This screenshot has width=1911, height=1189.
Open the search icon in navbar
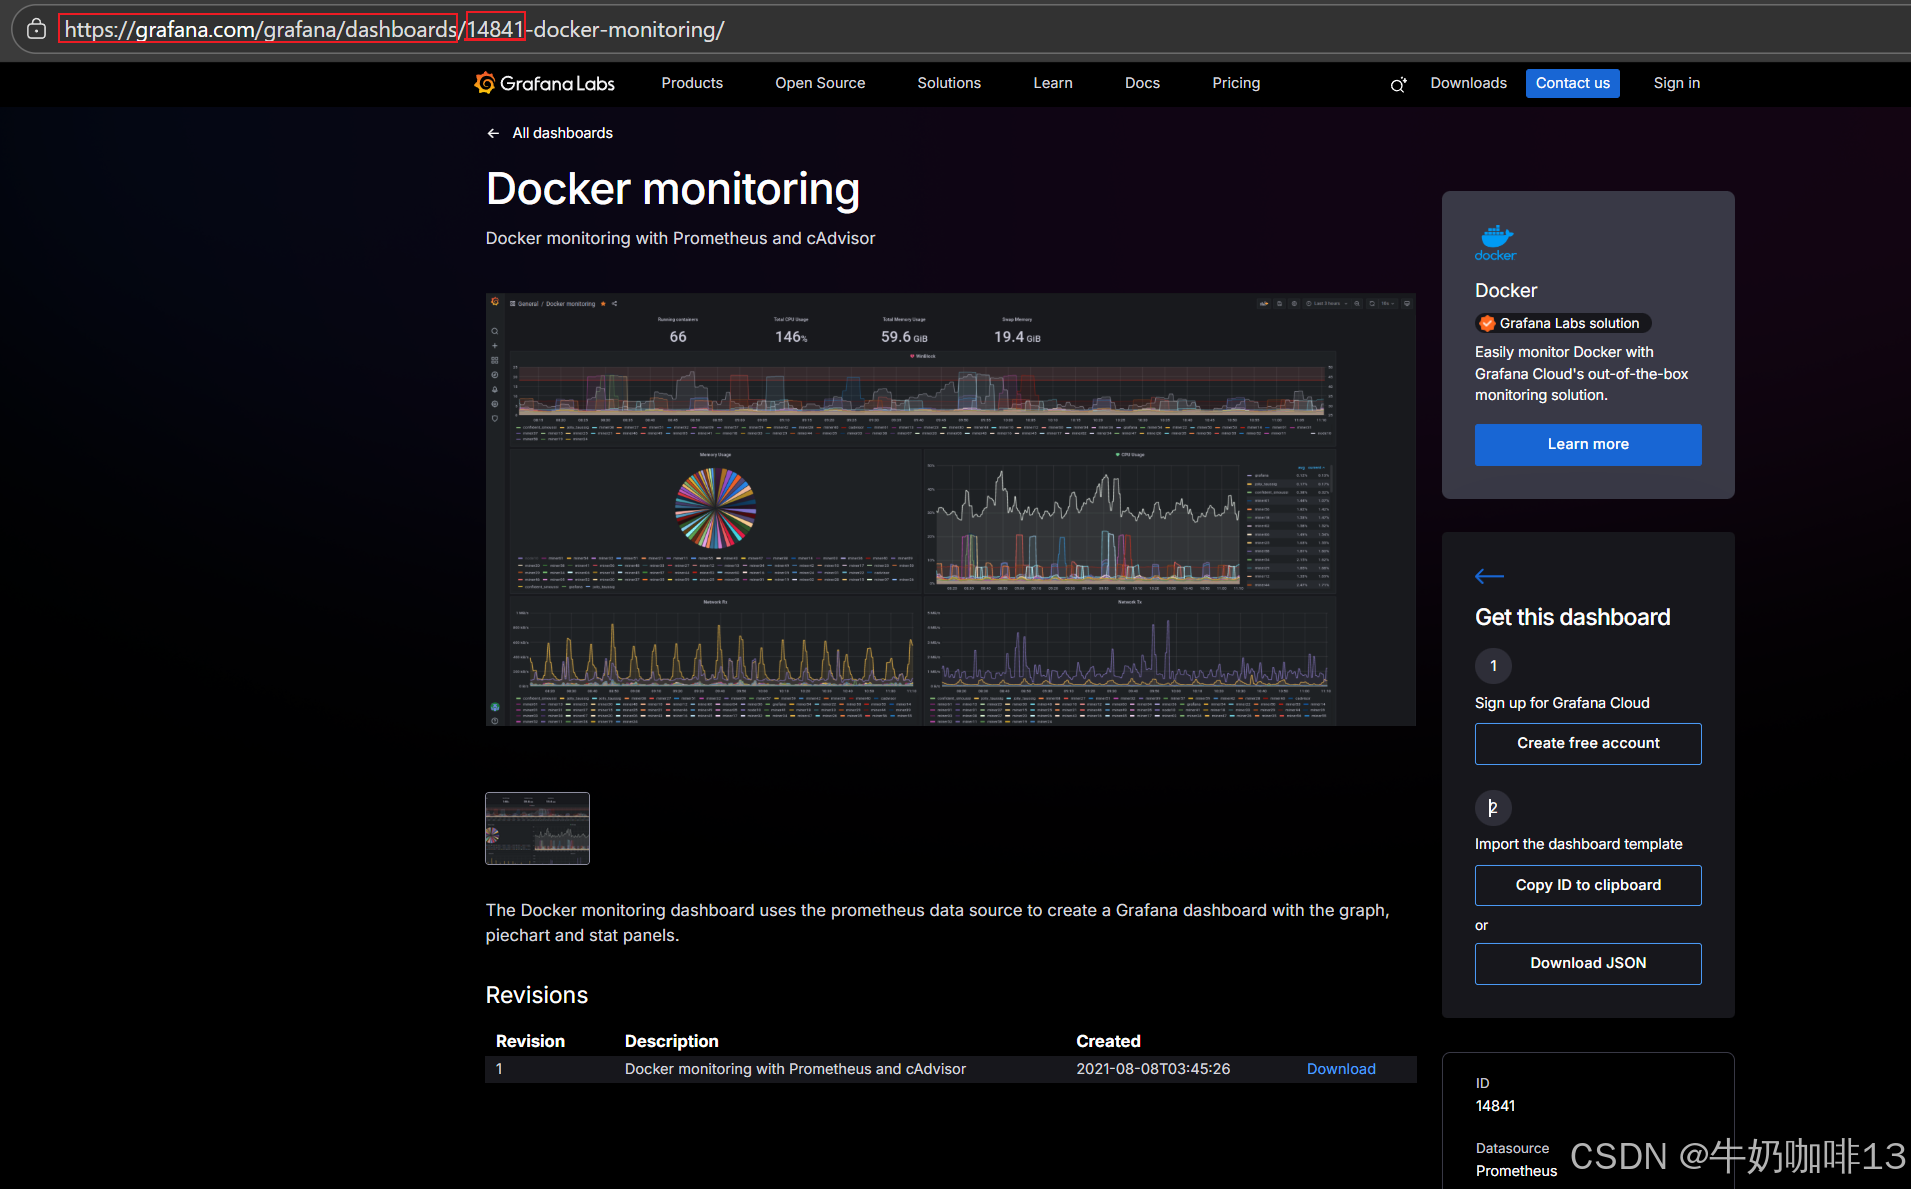[x=1398, y=84]
